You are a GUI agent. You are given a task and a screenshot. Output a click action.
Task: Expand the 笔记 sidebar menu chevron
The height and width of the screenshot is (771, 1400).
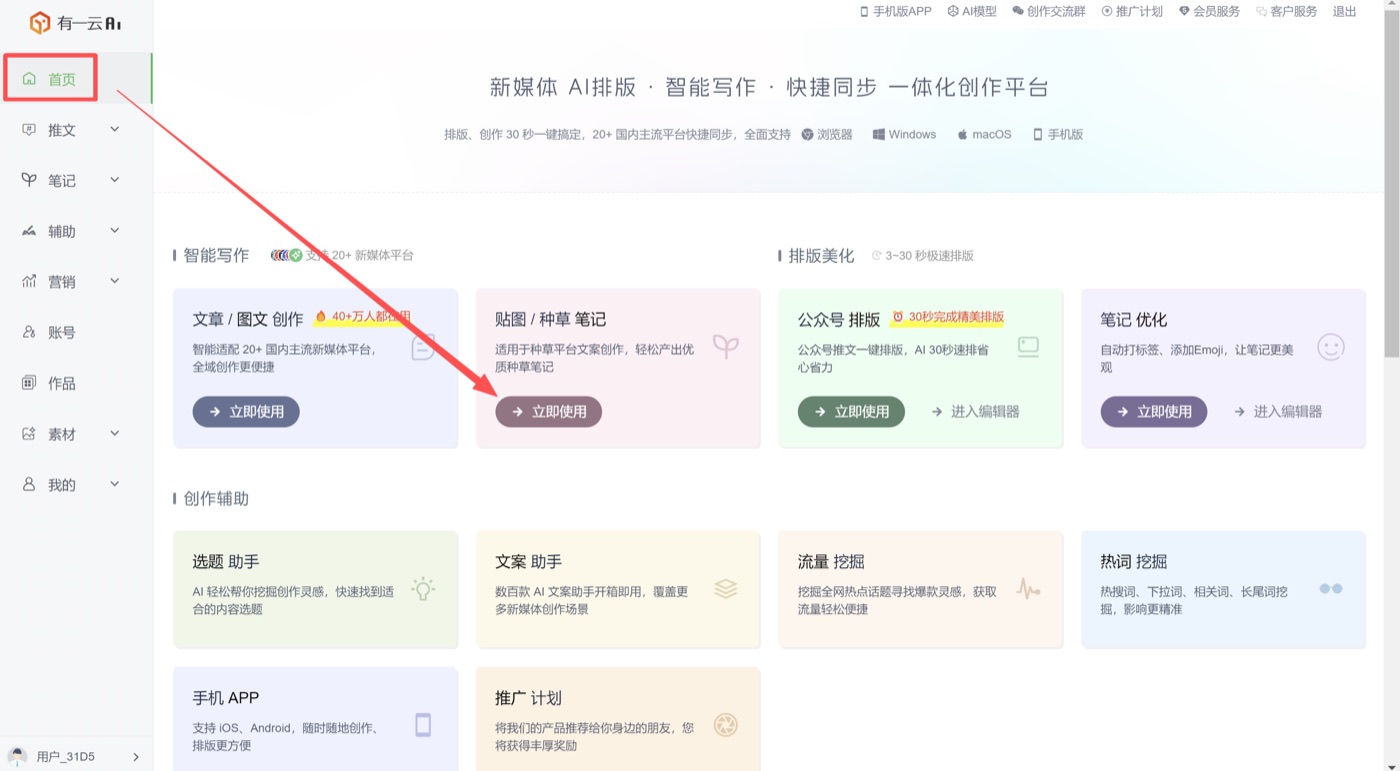pyautogui.click(x=115, y=180)
